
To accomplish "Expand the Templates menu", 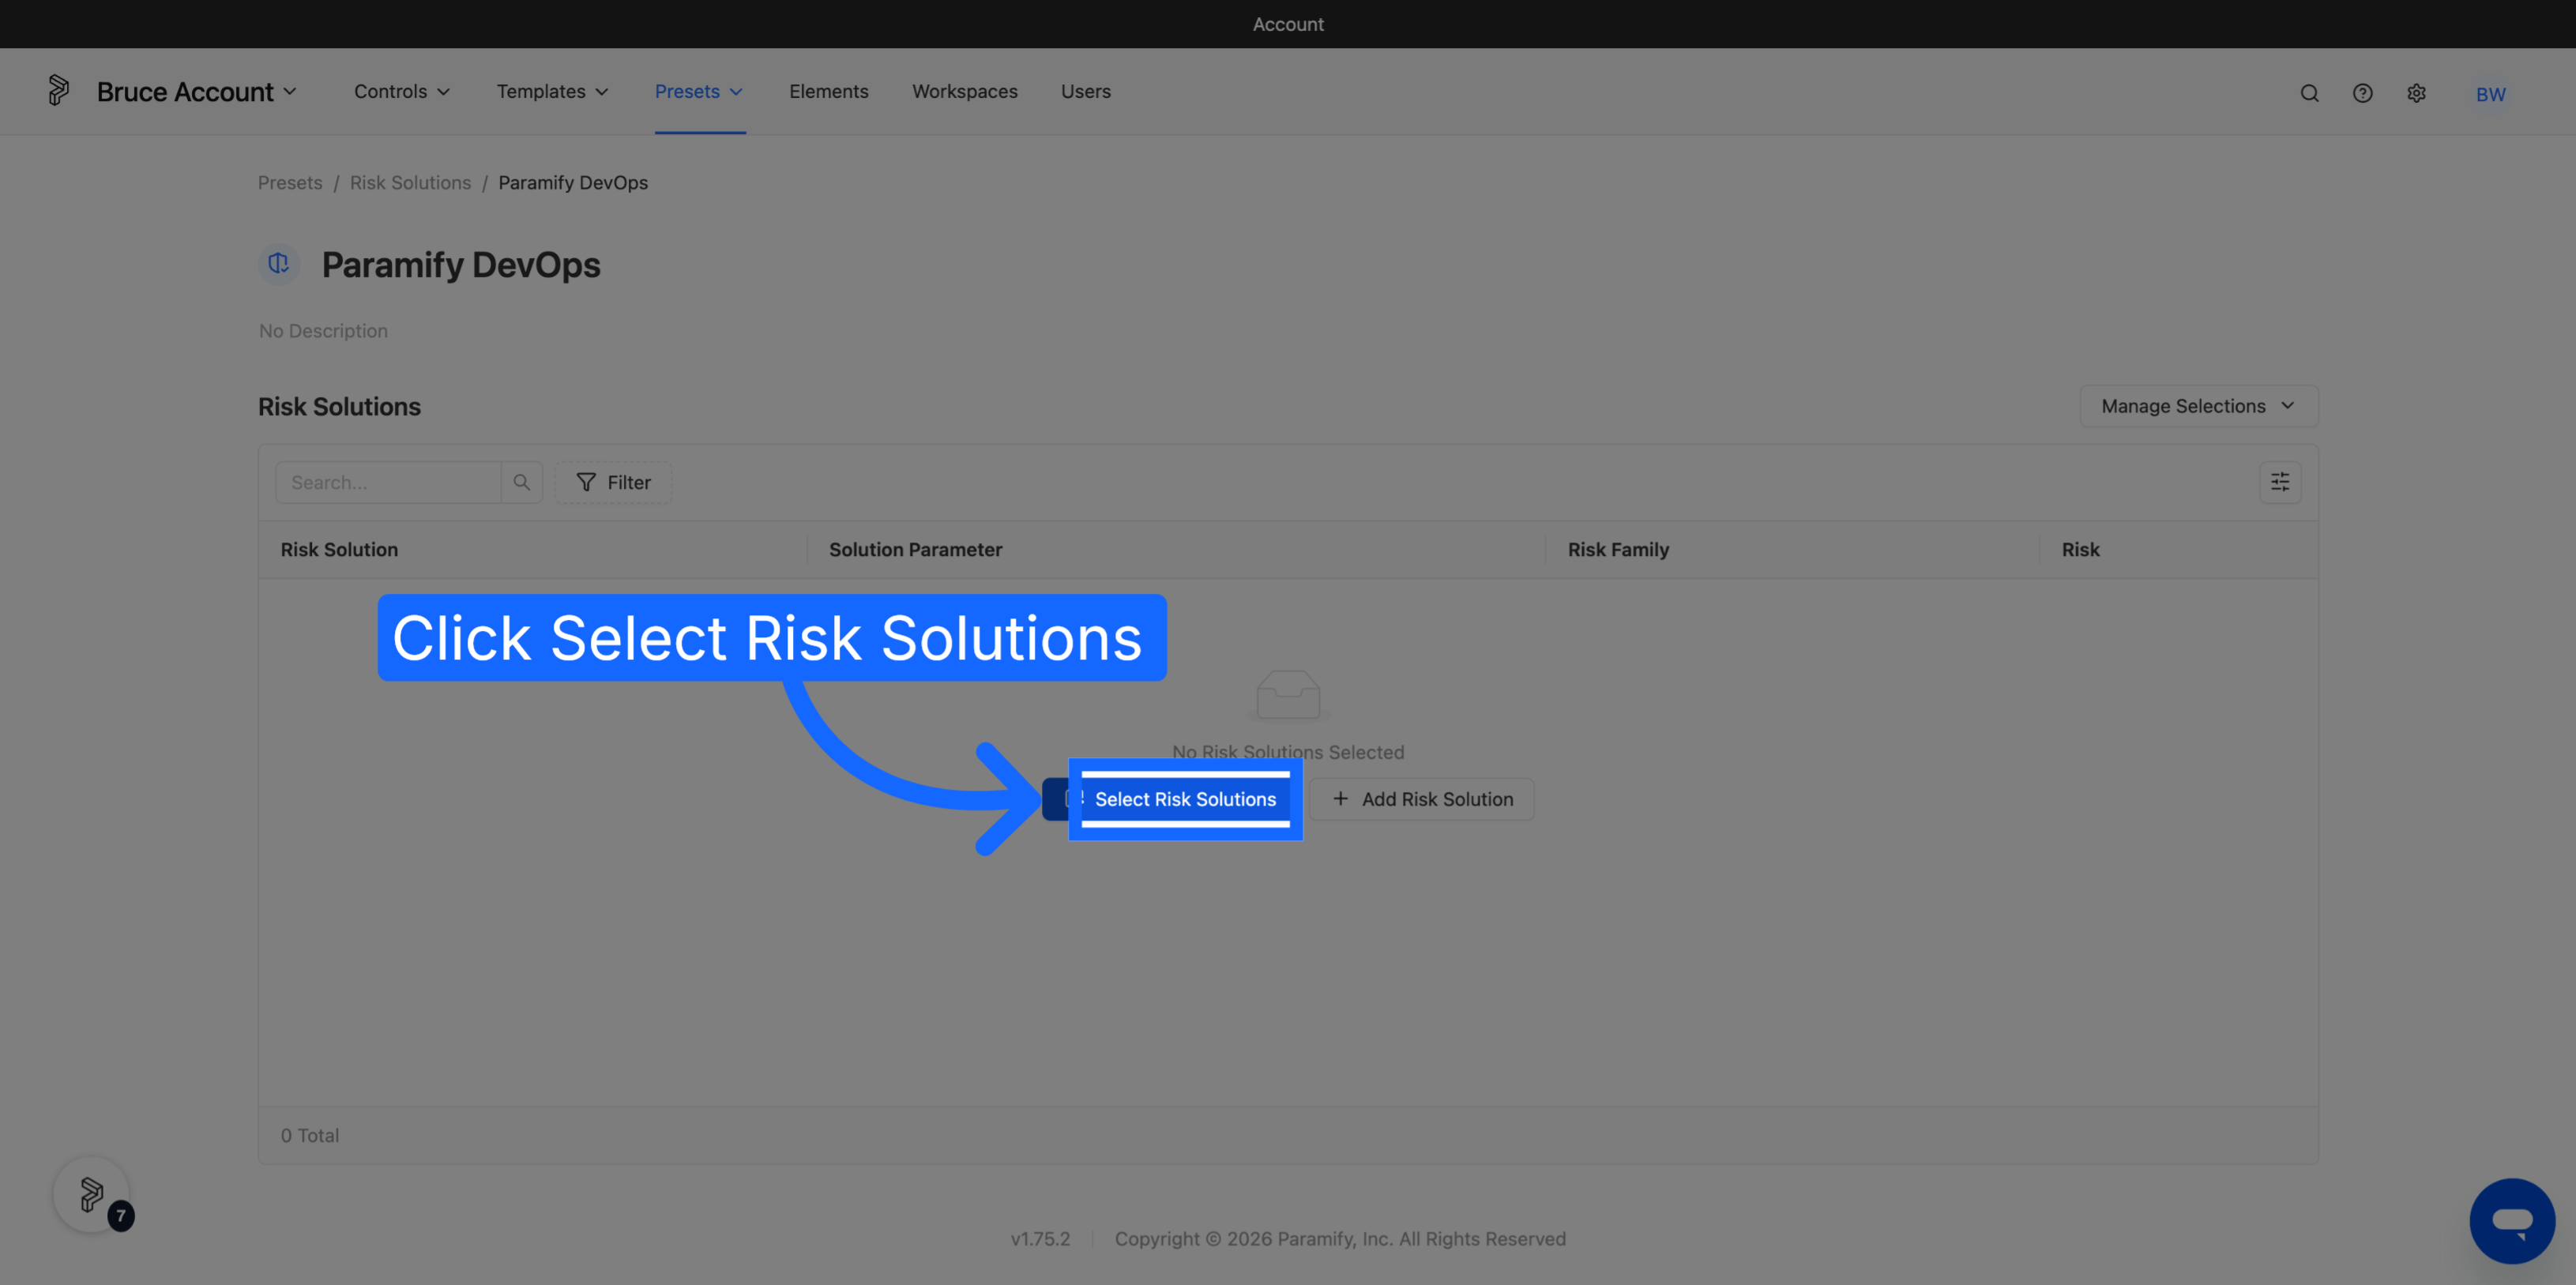I will pyautogui.click(x=553, y=91).
